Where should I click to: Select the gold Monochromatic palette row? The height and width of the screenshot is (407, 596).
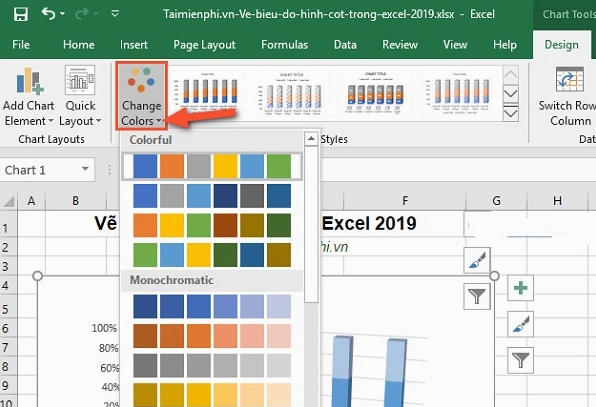pos(212,395)
